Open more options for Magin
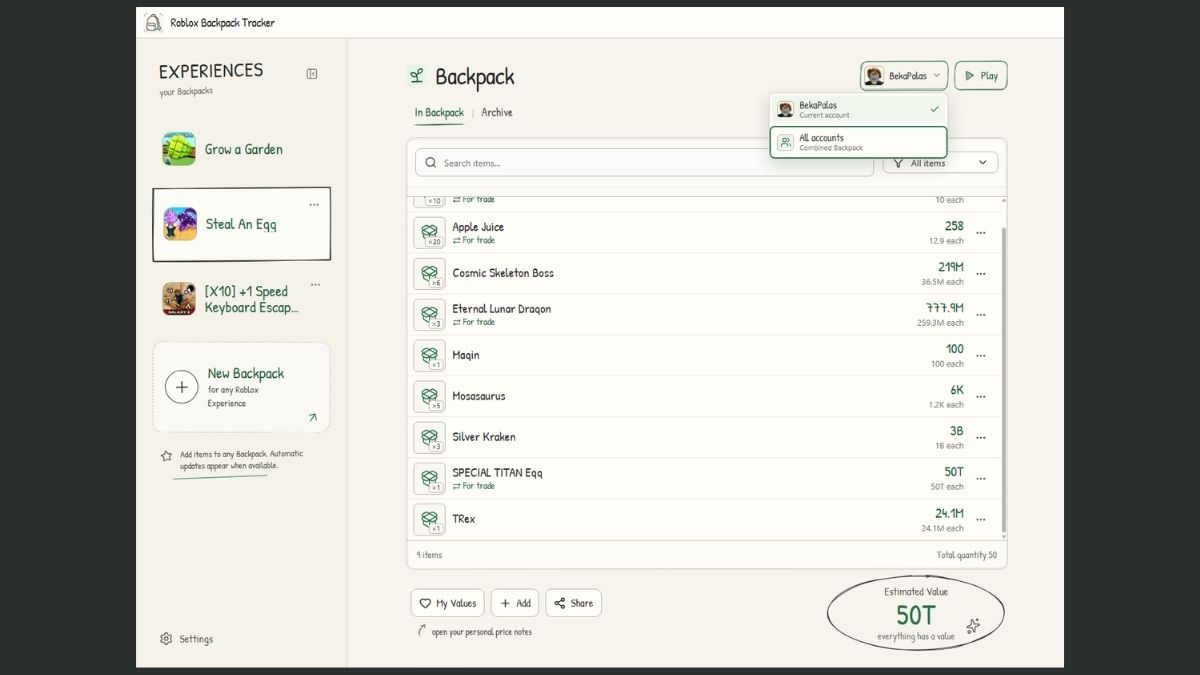The height and width of the screenshot is (675, 1200). click(981, 356)
